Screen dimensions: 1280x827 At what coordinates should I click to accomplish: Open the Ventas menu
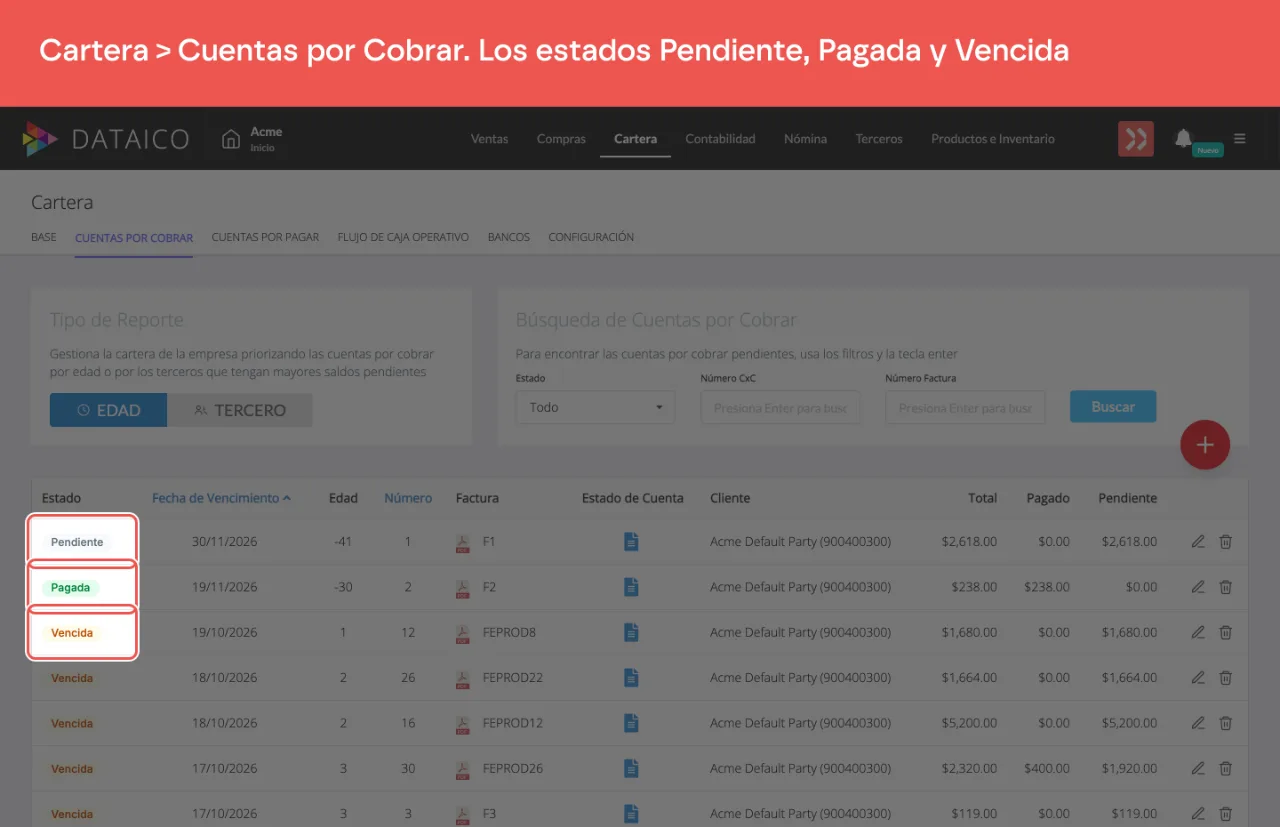tap(490, 139)
